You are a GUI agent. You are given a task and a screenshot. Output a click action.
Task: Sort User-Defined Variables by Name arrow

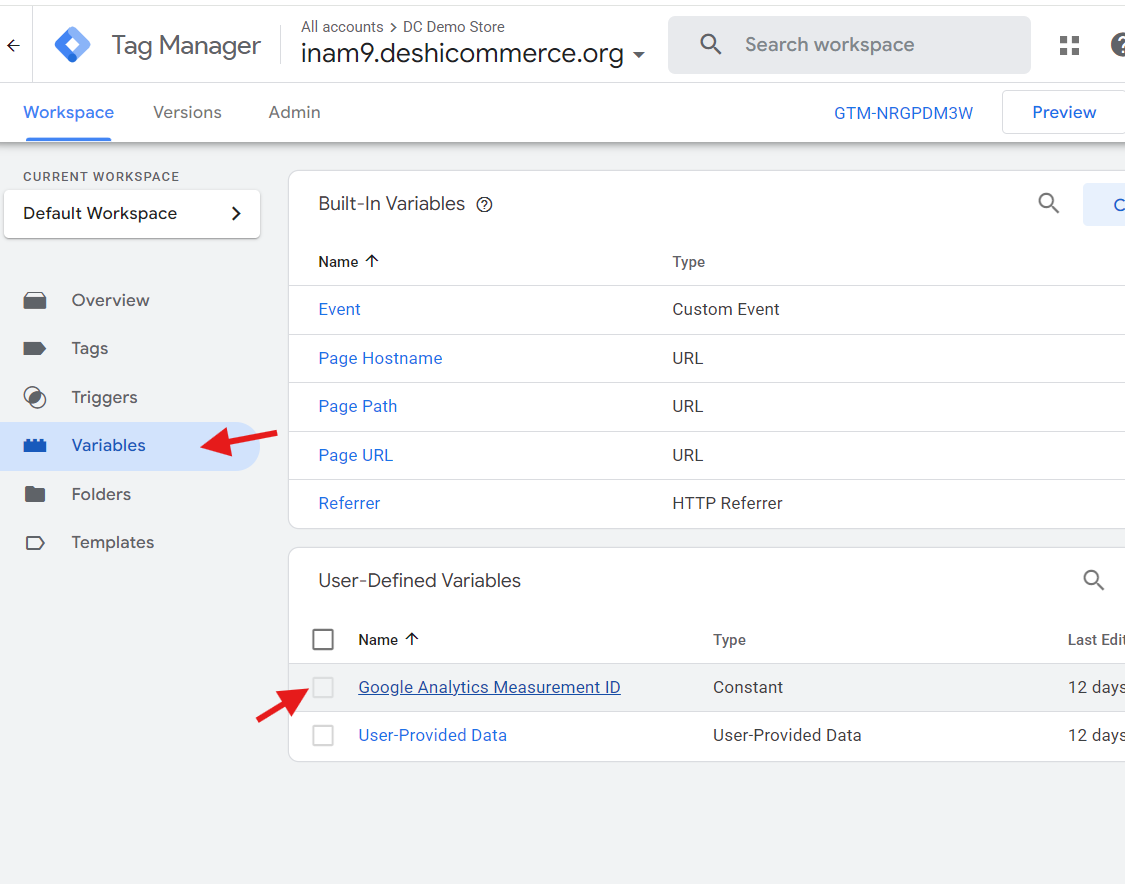pyautogui.click(x=412, y=639)
